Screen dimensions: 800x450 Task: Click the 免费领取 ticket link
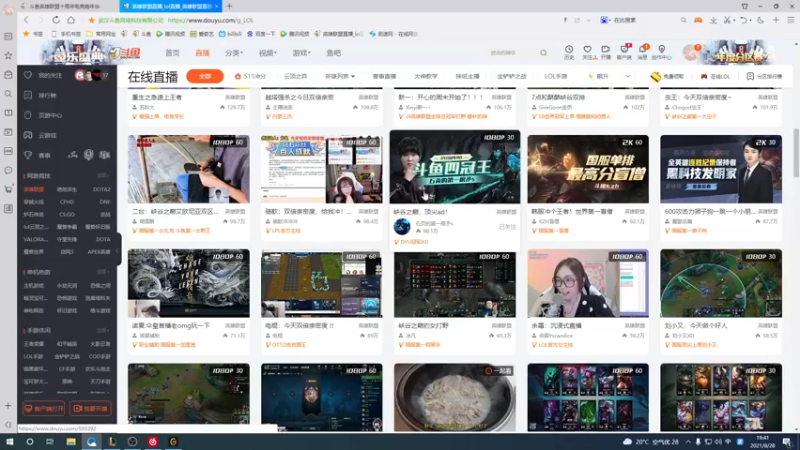click(667, 77)
